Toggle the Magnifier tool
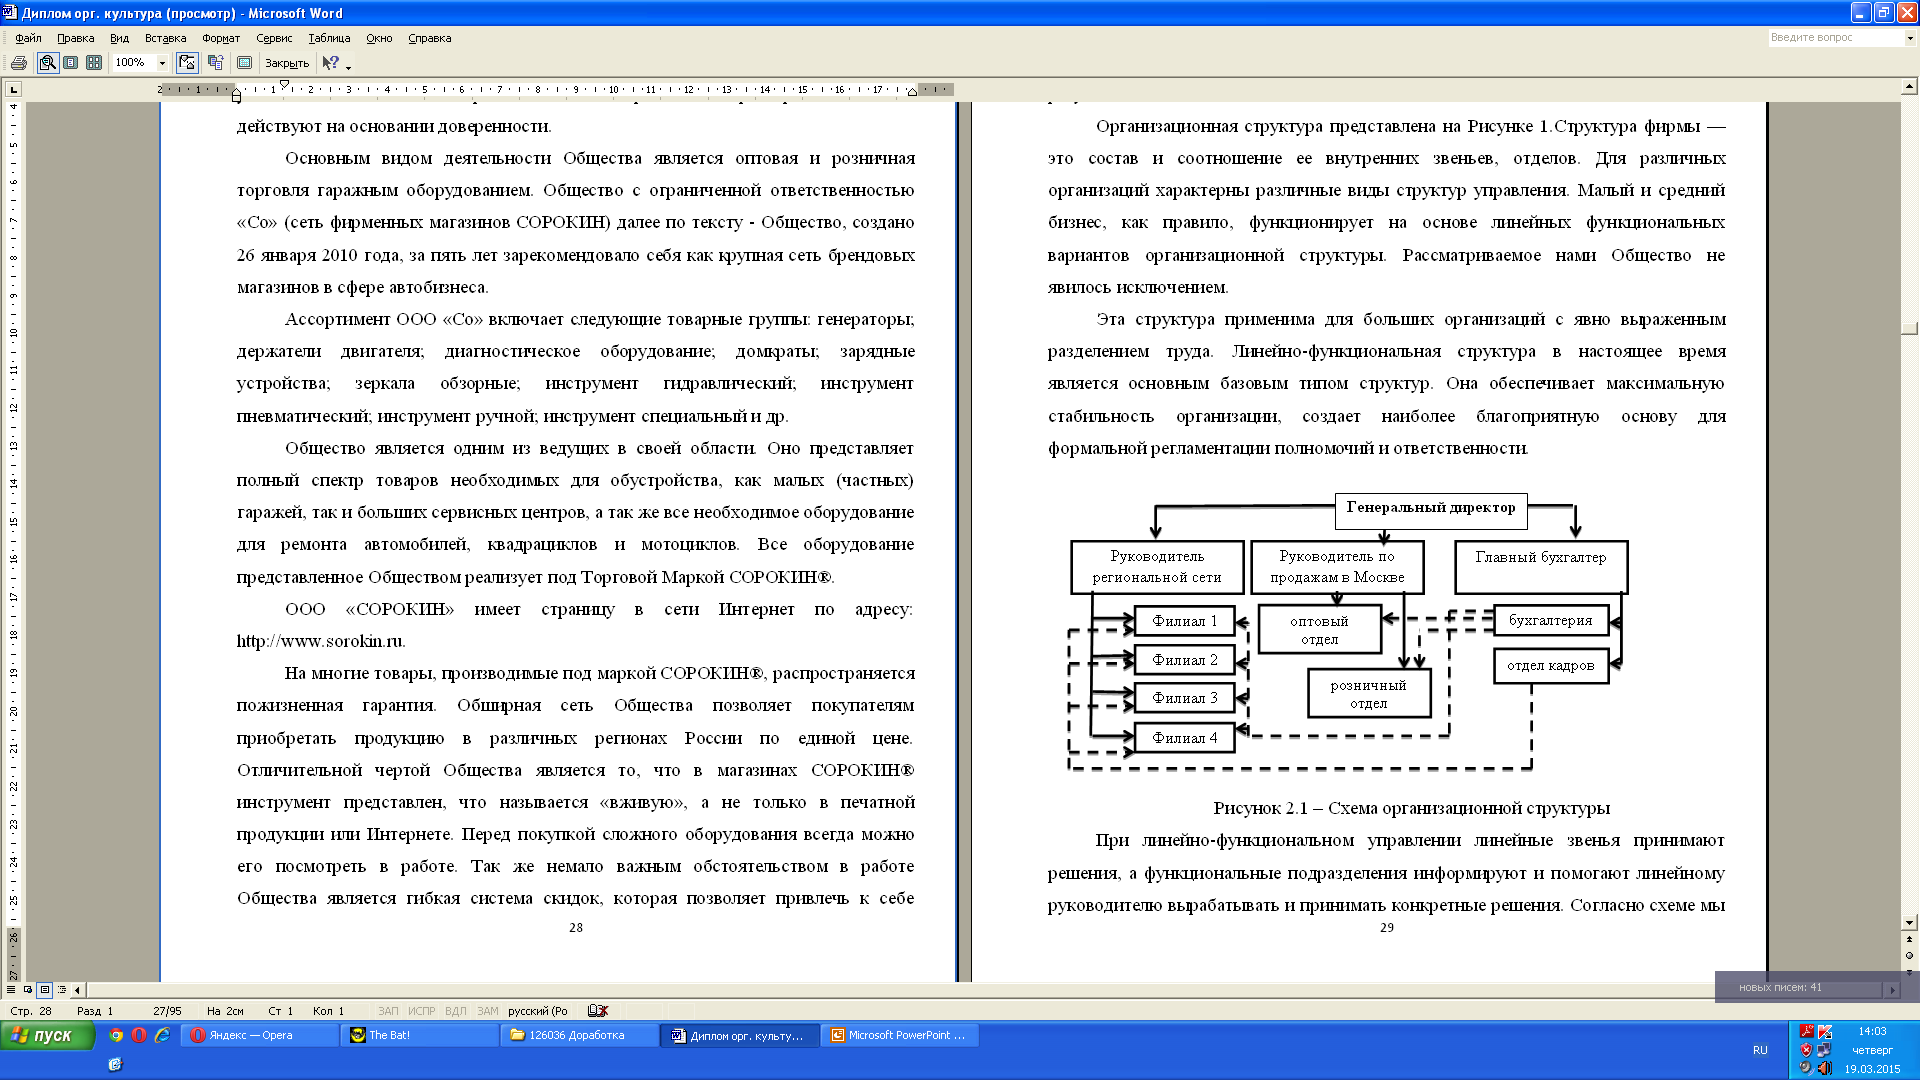Viewport: 1920px width, 1080px height. pyautogui.click(x=47, y=63)
